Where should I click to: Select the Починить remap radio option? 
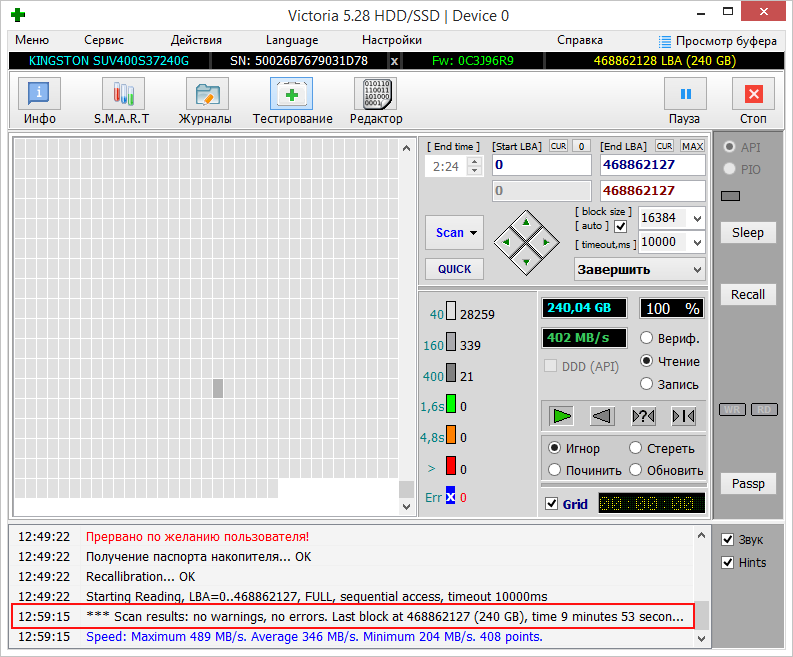point(554,470)
